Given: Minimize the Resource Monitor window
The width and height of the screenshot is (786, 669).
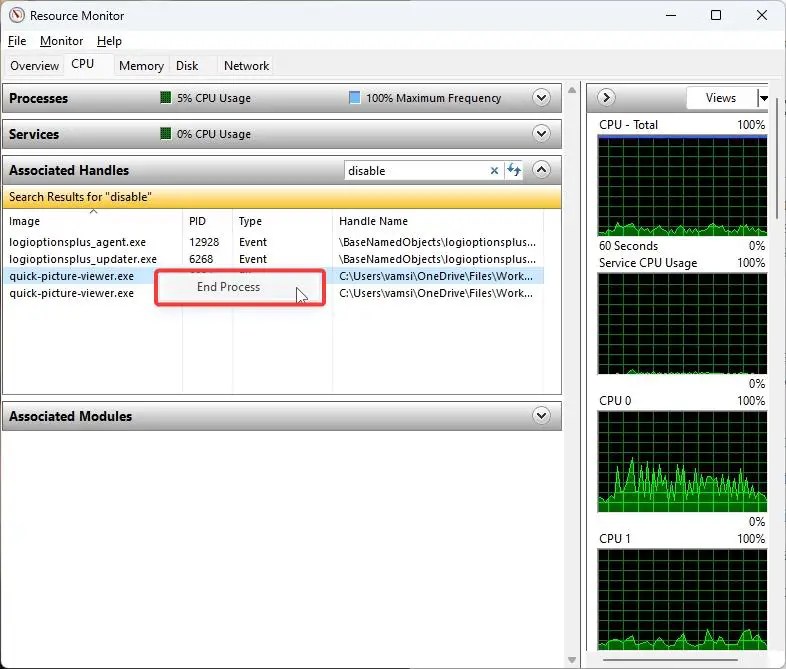Looking at the screenshot, I should point(671,16).
